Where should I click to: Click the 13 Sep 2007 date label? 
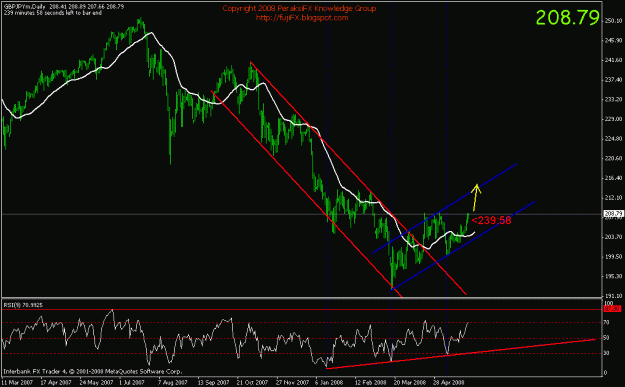point(213,382)
